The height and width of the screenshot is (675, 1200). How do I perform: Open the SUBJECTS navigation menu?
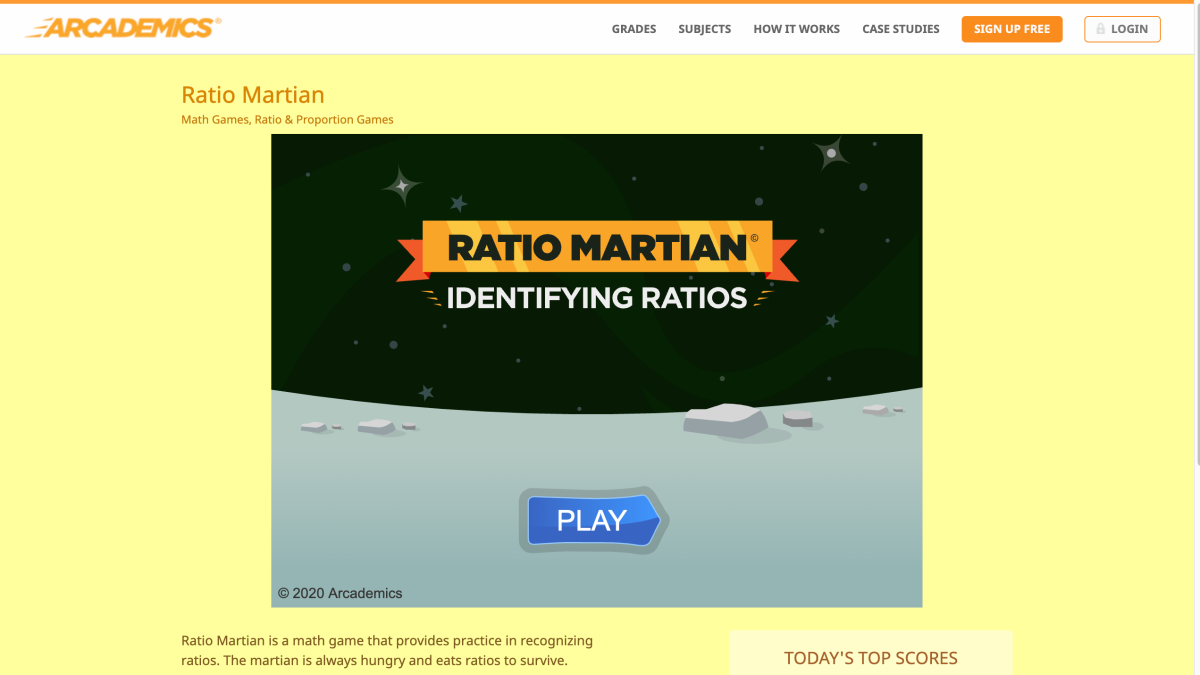(704, 29)
